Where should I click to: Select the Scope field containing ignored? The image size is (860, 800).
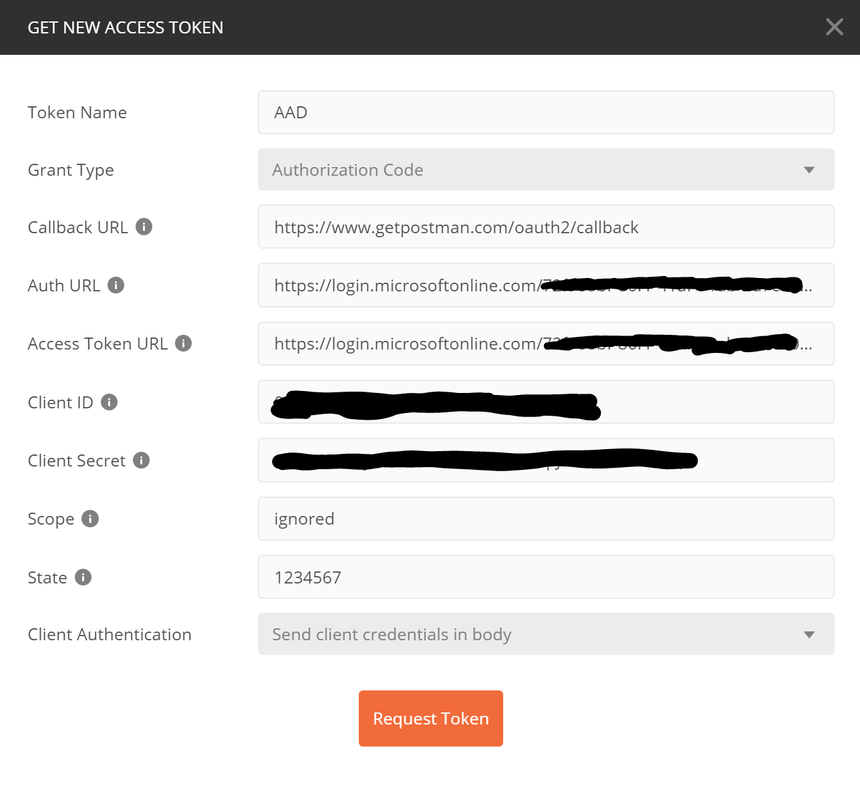[x=546, y=518]
